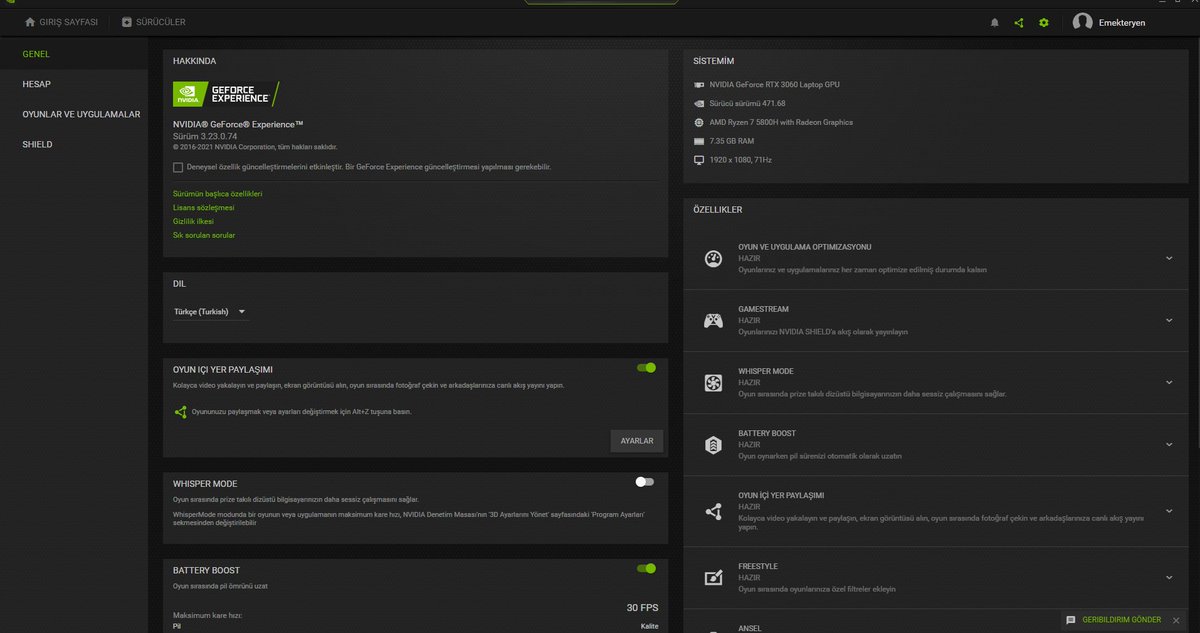
Task: Click Sürüm 3.23.0.74 text
Action: [205, 135]
